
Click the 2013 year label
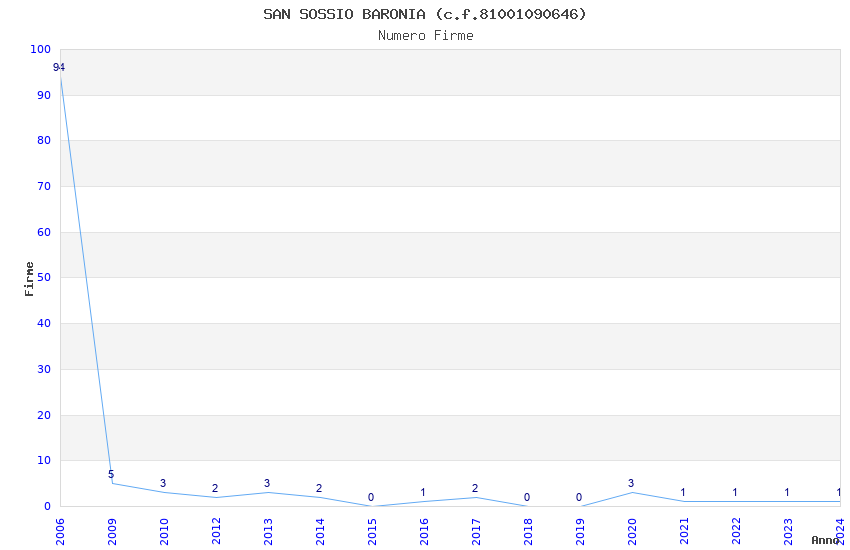(x=268, y=532)
